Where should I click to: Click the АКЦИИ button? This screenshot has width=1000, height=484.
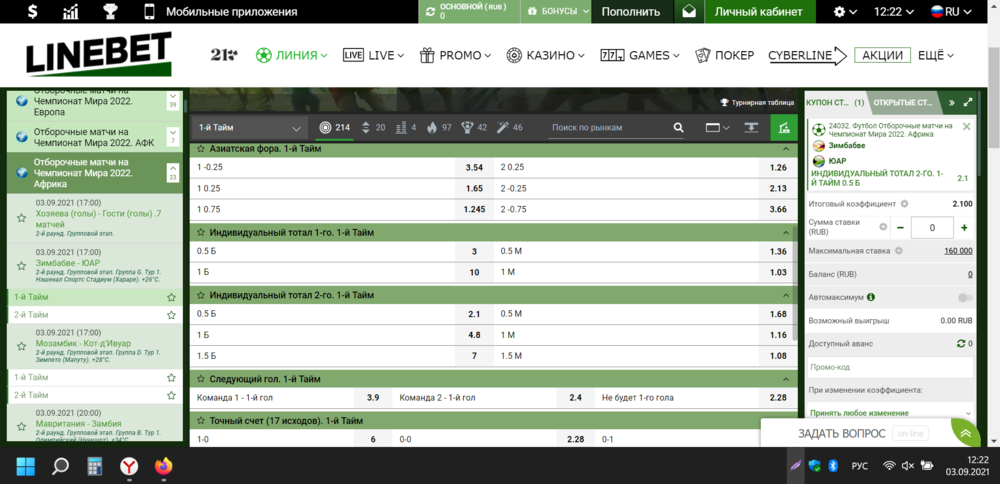click(882, 55)
